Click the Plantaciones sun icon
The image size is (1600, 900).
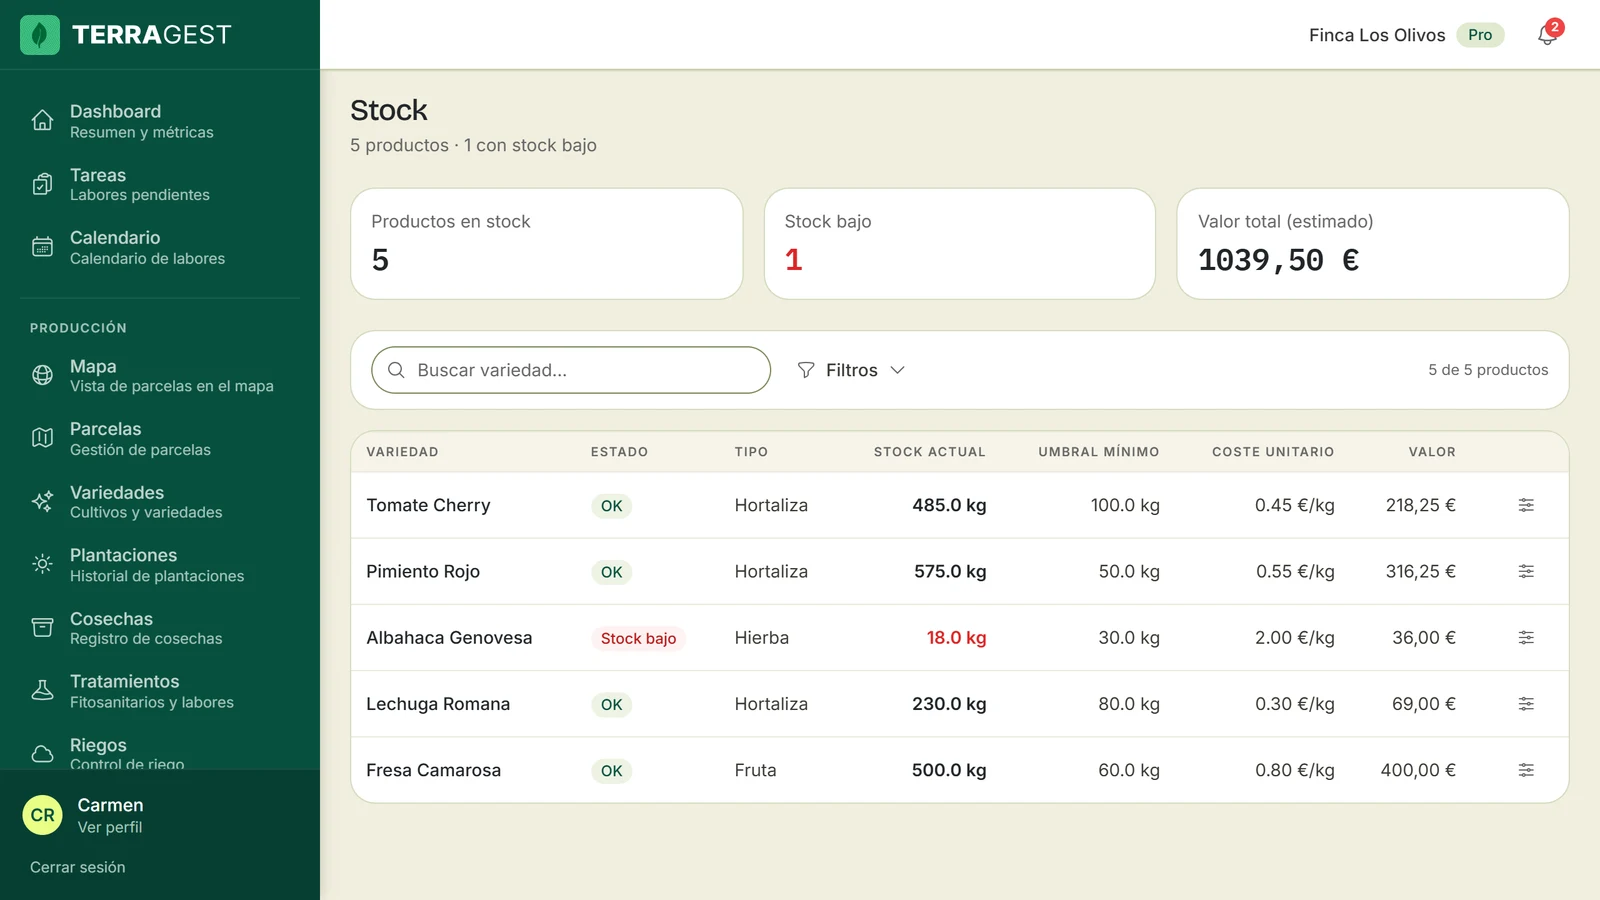pyautogui.click(x=42, y=564)
